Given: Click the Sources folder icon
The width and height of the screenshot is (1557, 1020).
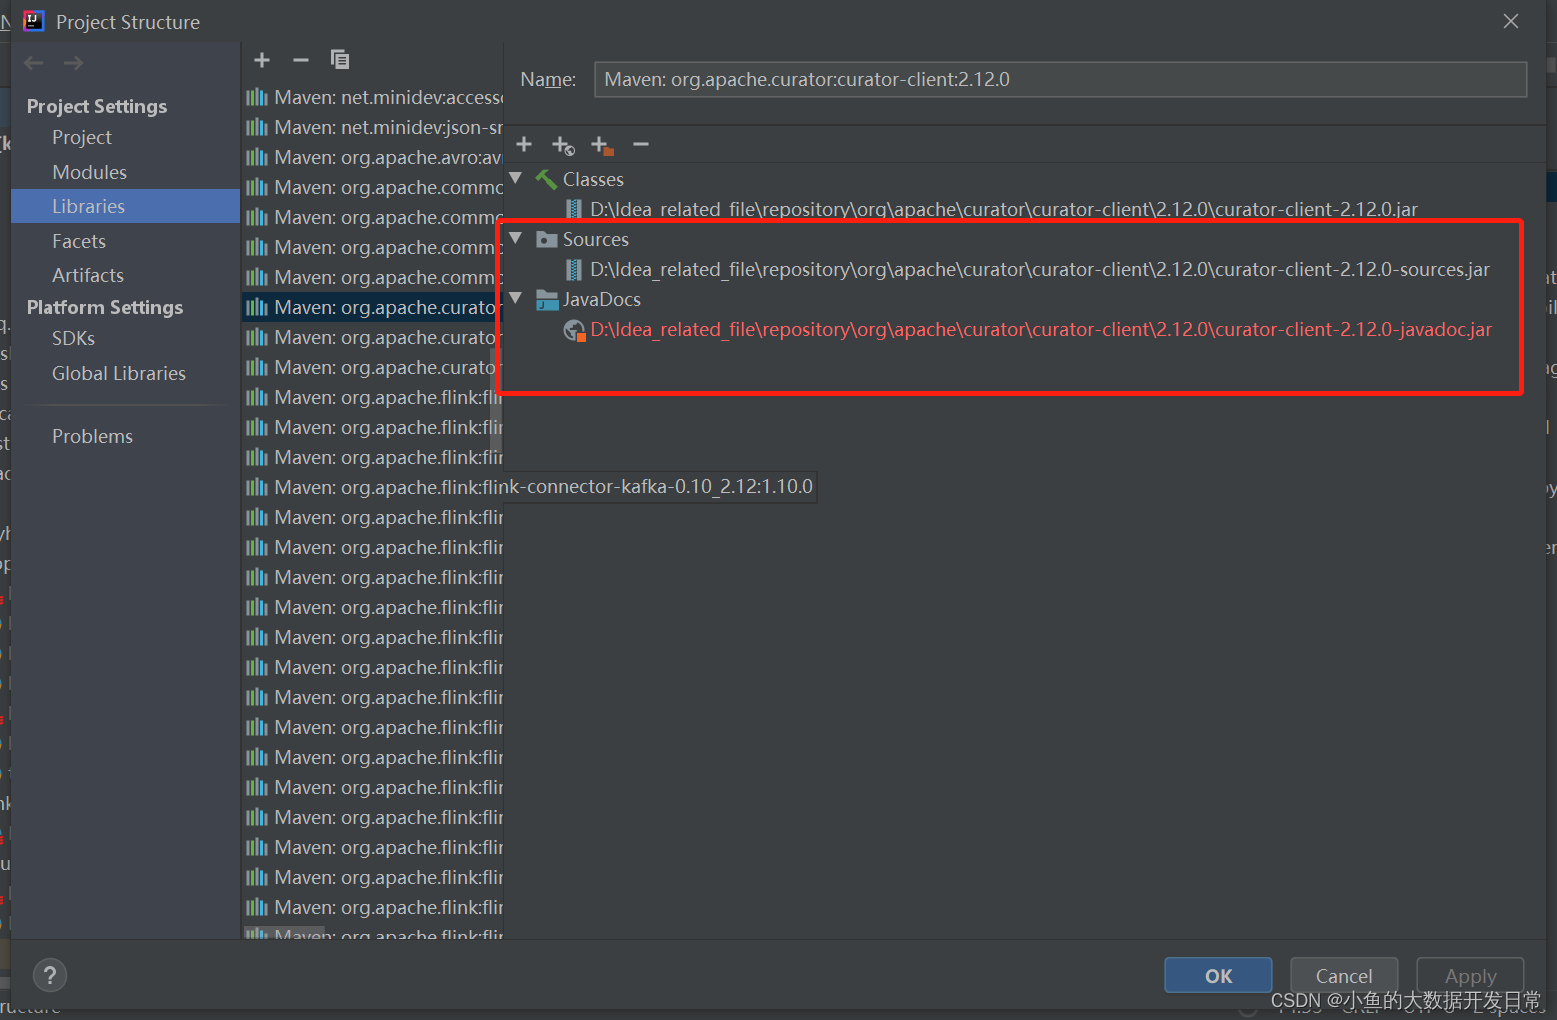Looking at the screenshot, I should click(x=546, y=240).
